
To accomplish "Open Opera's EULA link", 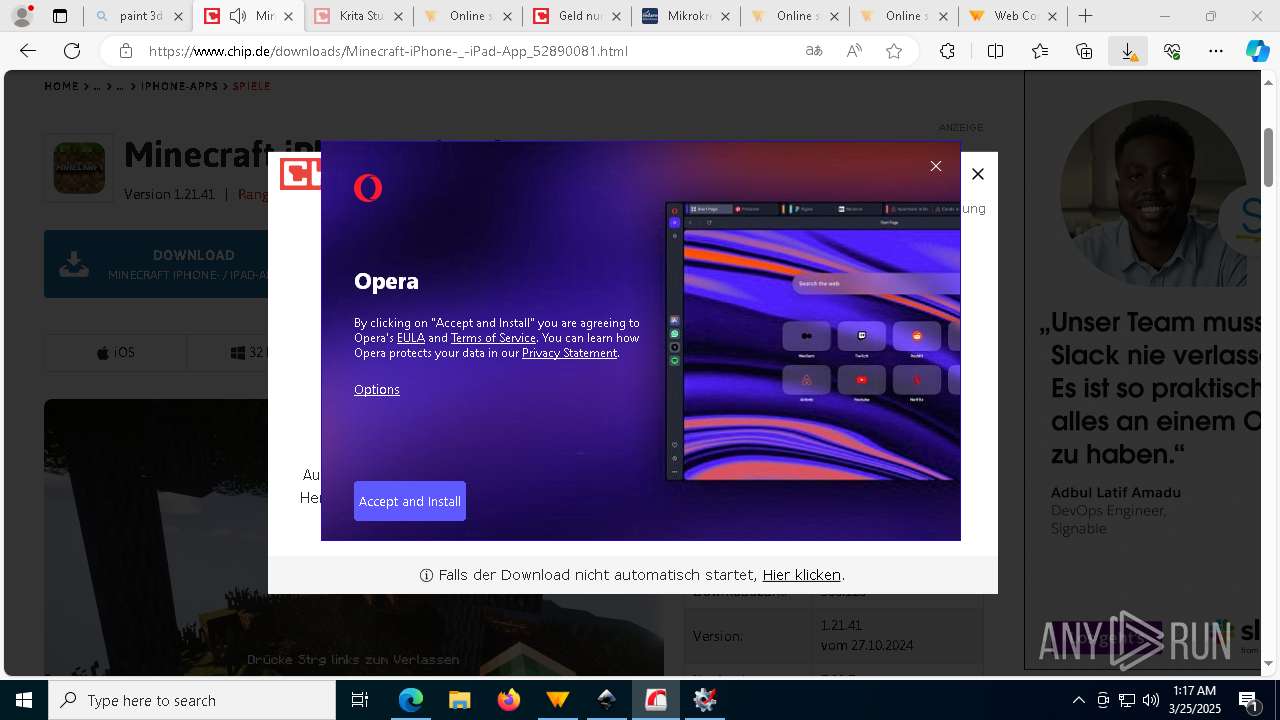I will (411, 338).
